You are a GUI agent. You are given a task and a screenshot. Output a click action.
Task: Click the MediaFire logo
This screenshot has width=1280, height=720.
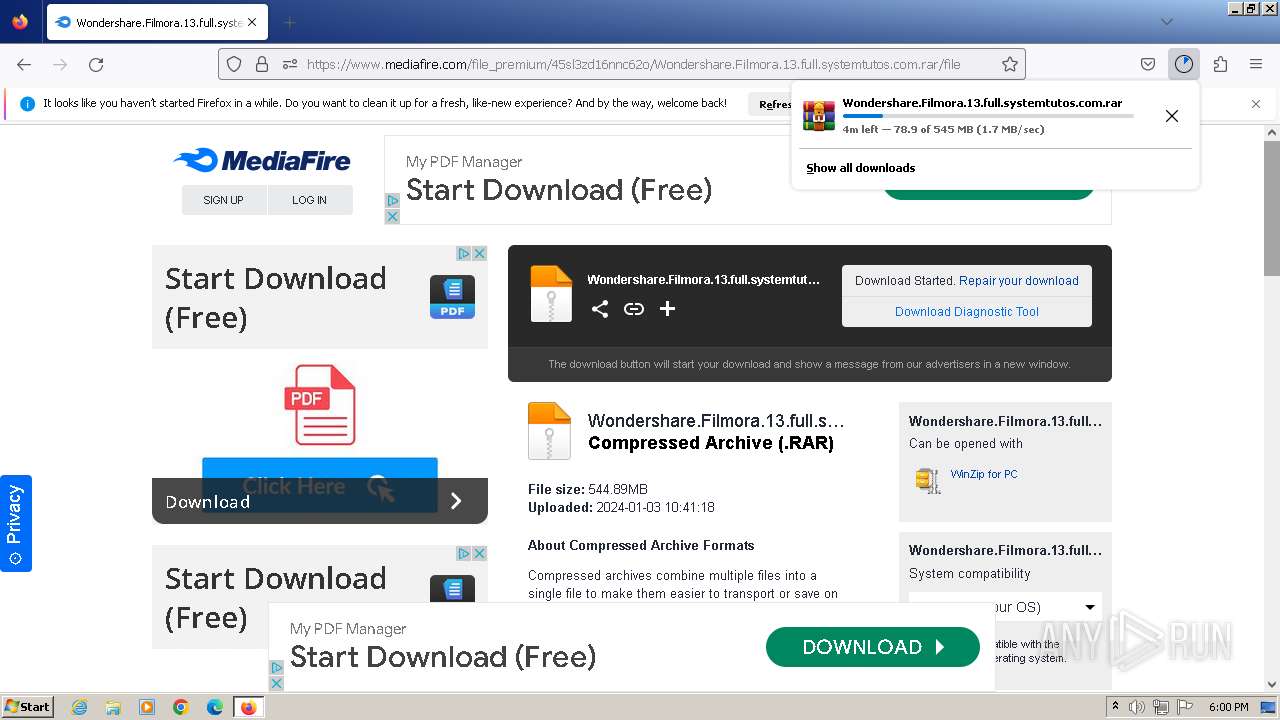click(262, 160)
